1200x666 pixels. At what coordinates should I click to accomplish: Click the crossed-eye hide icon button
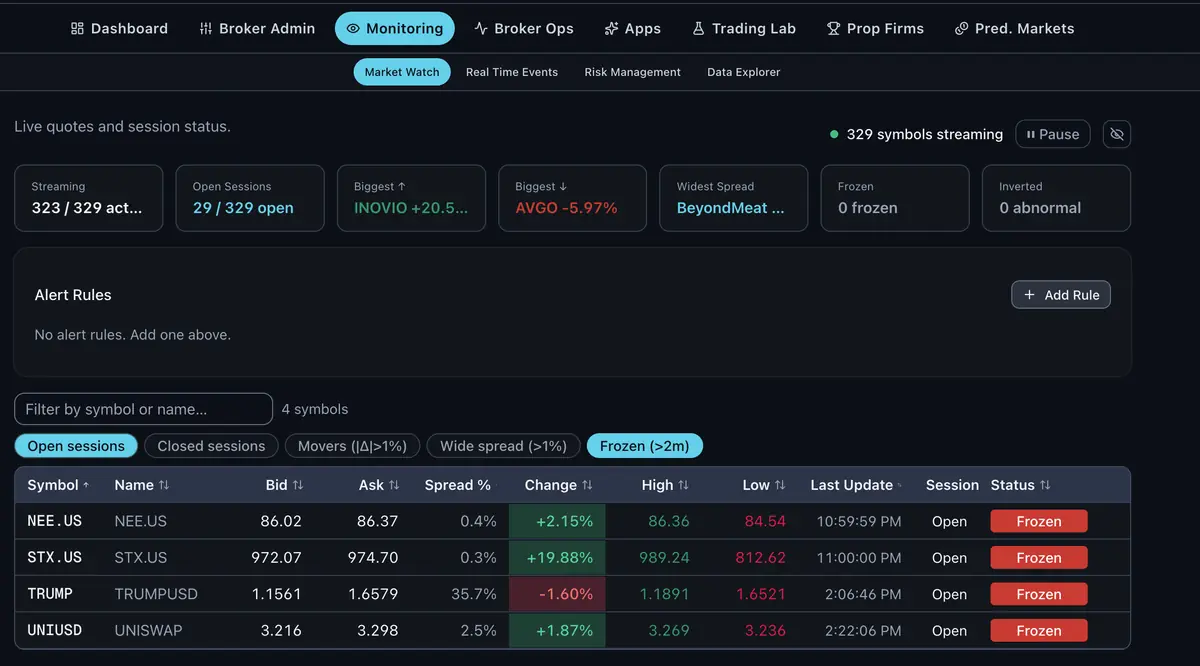click(x=1117, y=134)
